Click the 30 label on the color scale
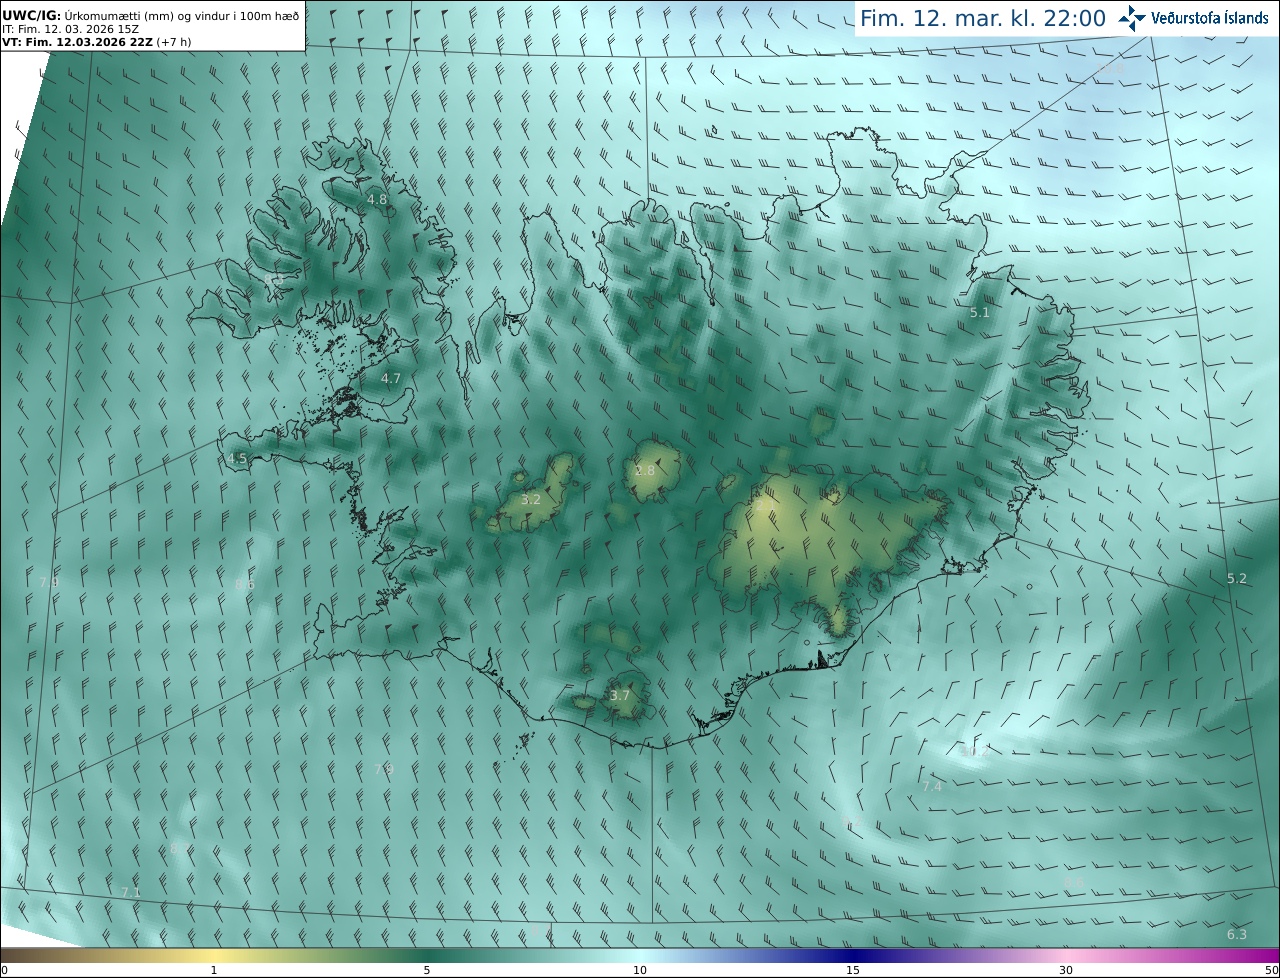 click(1066, 970)
